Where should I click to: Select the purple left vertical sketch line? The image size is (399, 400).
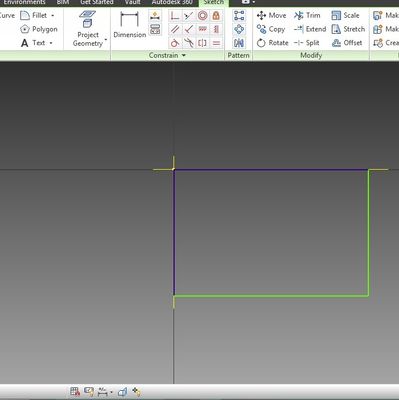click(174, 232)
